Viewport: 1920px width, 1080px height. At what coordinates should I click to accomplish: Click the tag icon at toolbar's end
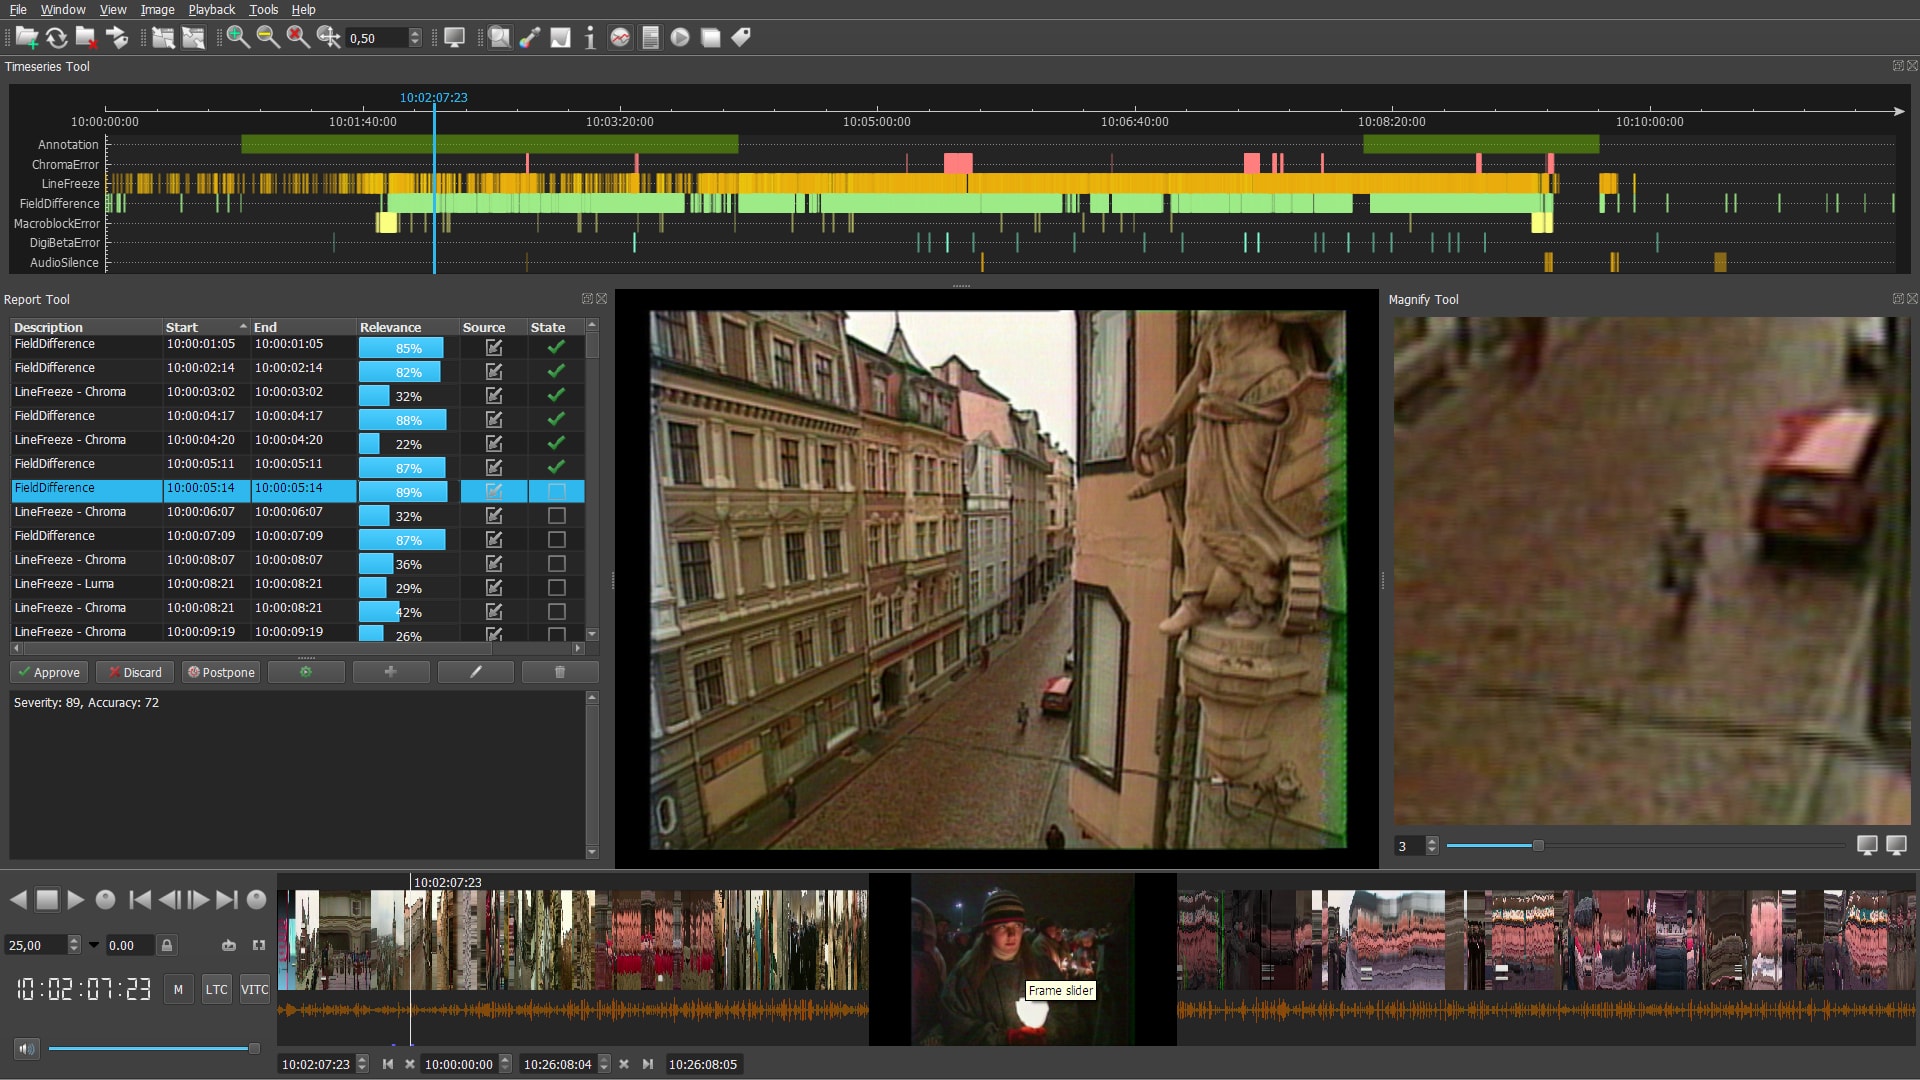pyautogui.click(x=742, y=38)
